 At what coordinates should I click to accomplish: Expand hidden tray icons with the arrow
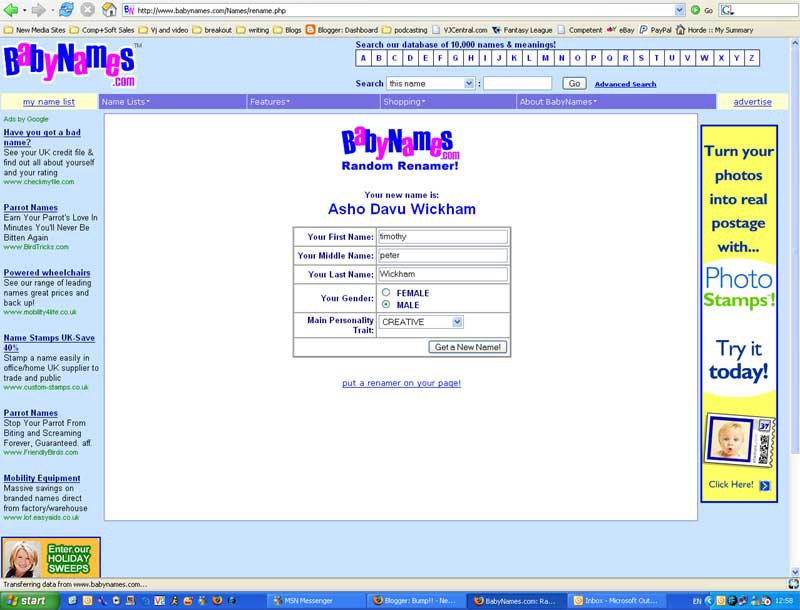click(709, 601)
